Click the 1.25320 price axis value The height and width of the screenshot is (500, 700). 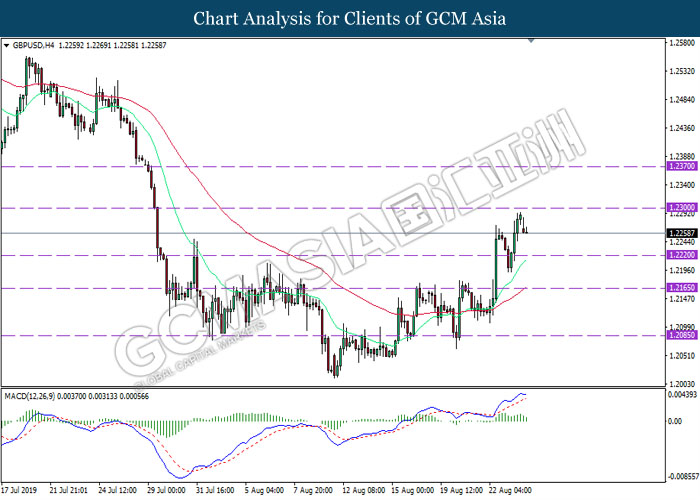point(683,71)
